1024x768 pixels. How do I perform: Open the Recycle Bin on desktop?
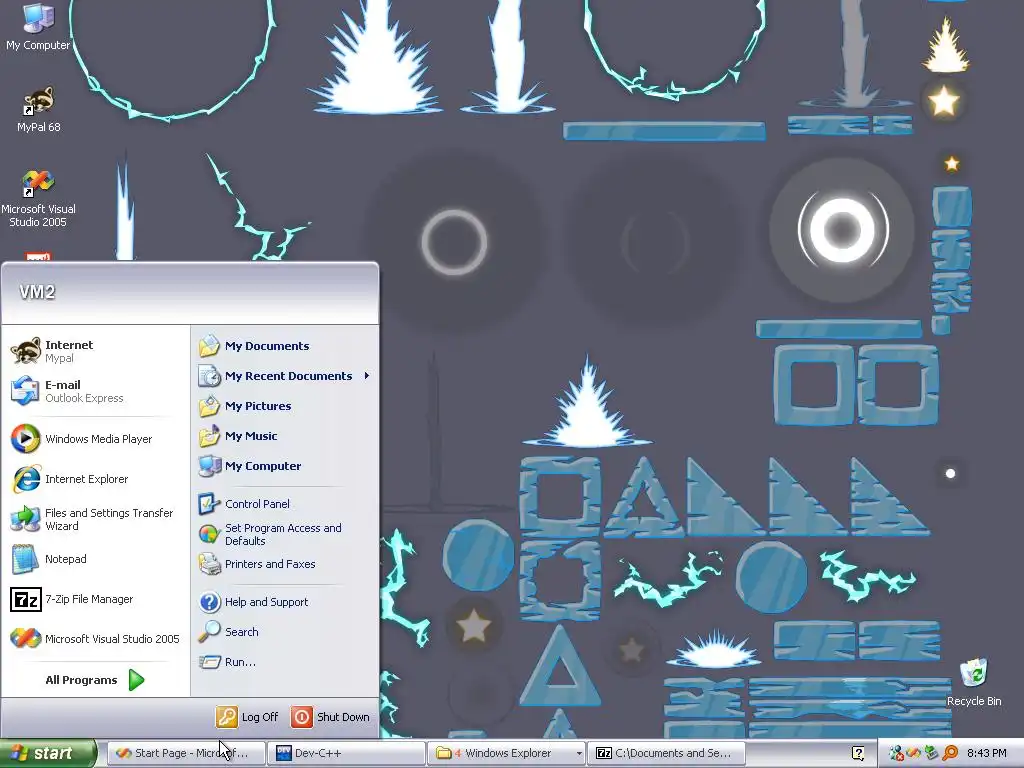click(974, 682)
